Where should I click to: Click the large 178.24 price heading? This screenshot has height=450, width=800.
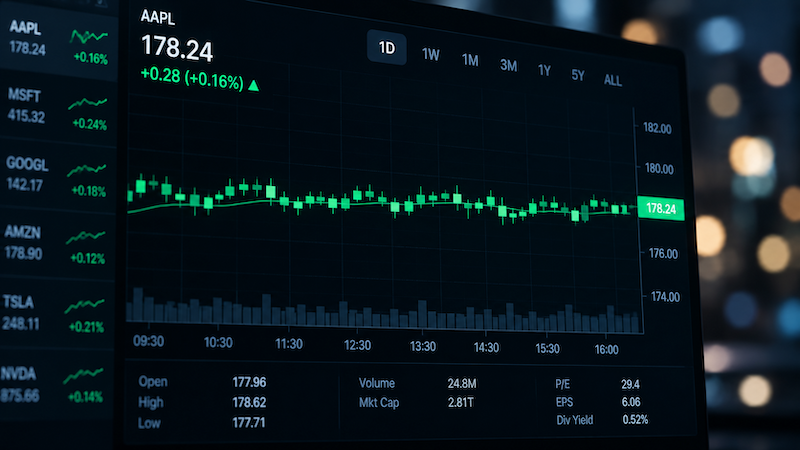[x=177, y=48]
